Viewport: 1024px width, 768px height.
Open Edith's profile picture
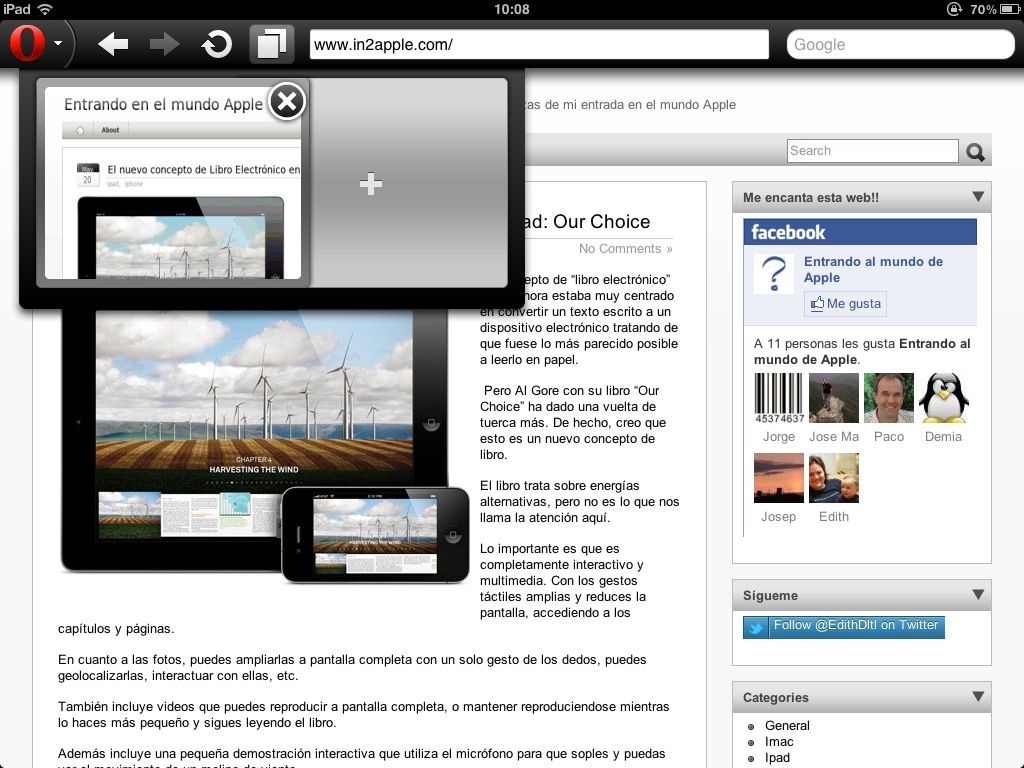click(x=833, y=478)
